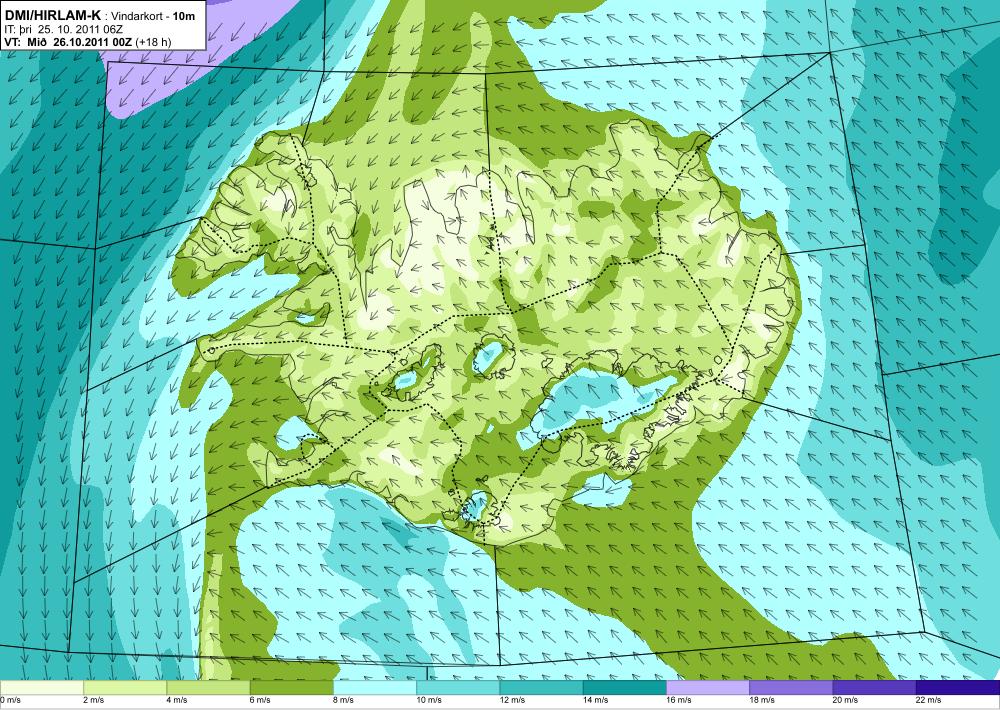The image size is (1000, 710).
Task: Select the light green 4–6 m/s legend swatch
Action: pos(208,688)
